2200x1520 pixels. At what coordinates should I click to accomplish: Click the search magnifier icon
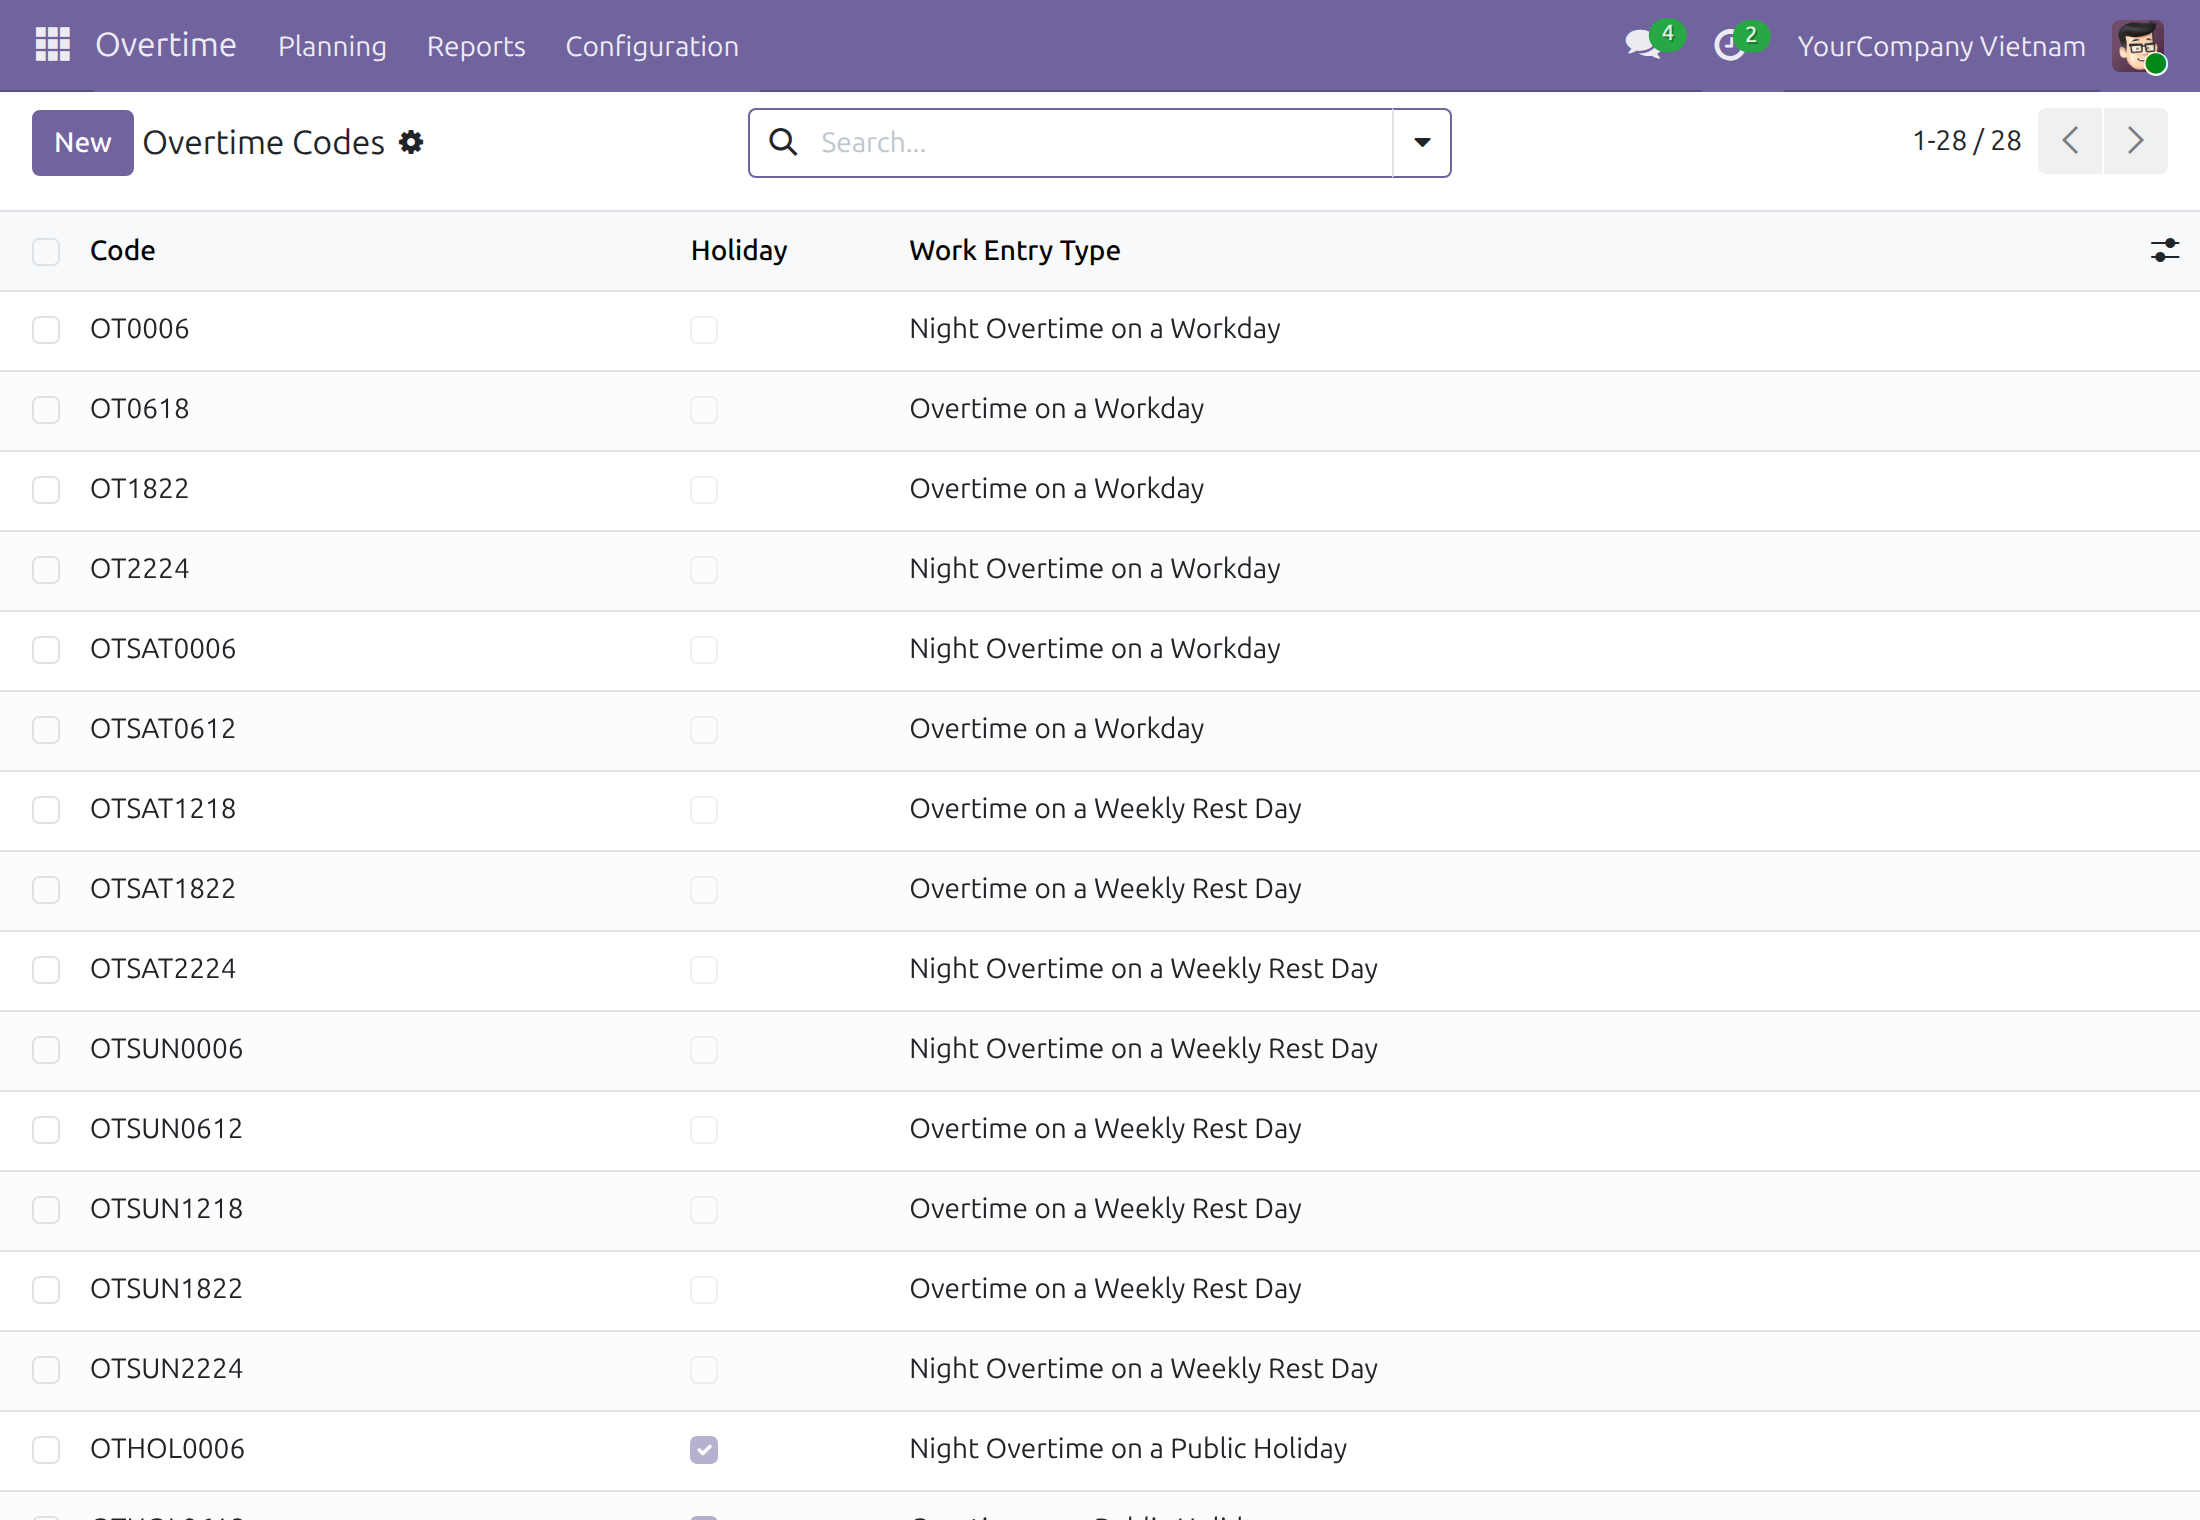[x=783, y=142]
